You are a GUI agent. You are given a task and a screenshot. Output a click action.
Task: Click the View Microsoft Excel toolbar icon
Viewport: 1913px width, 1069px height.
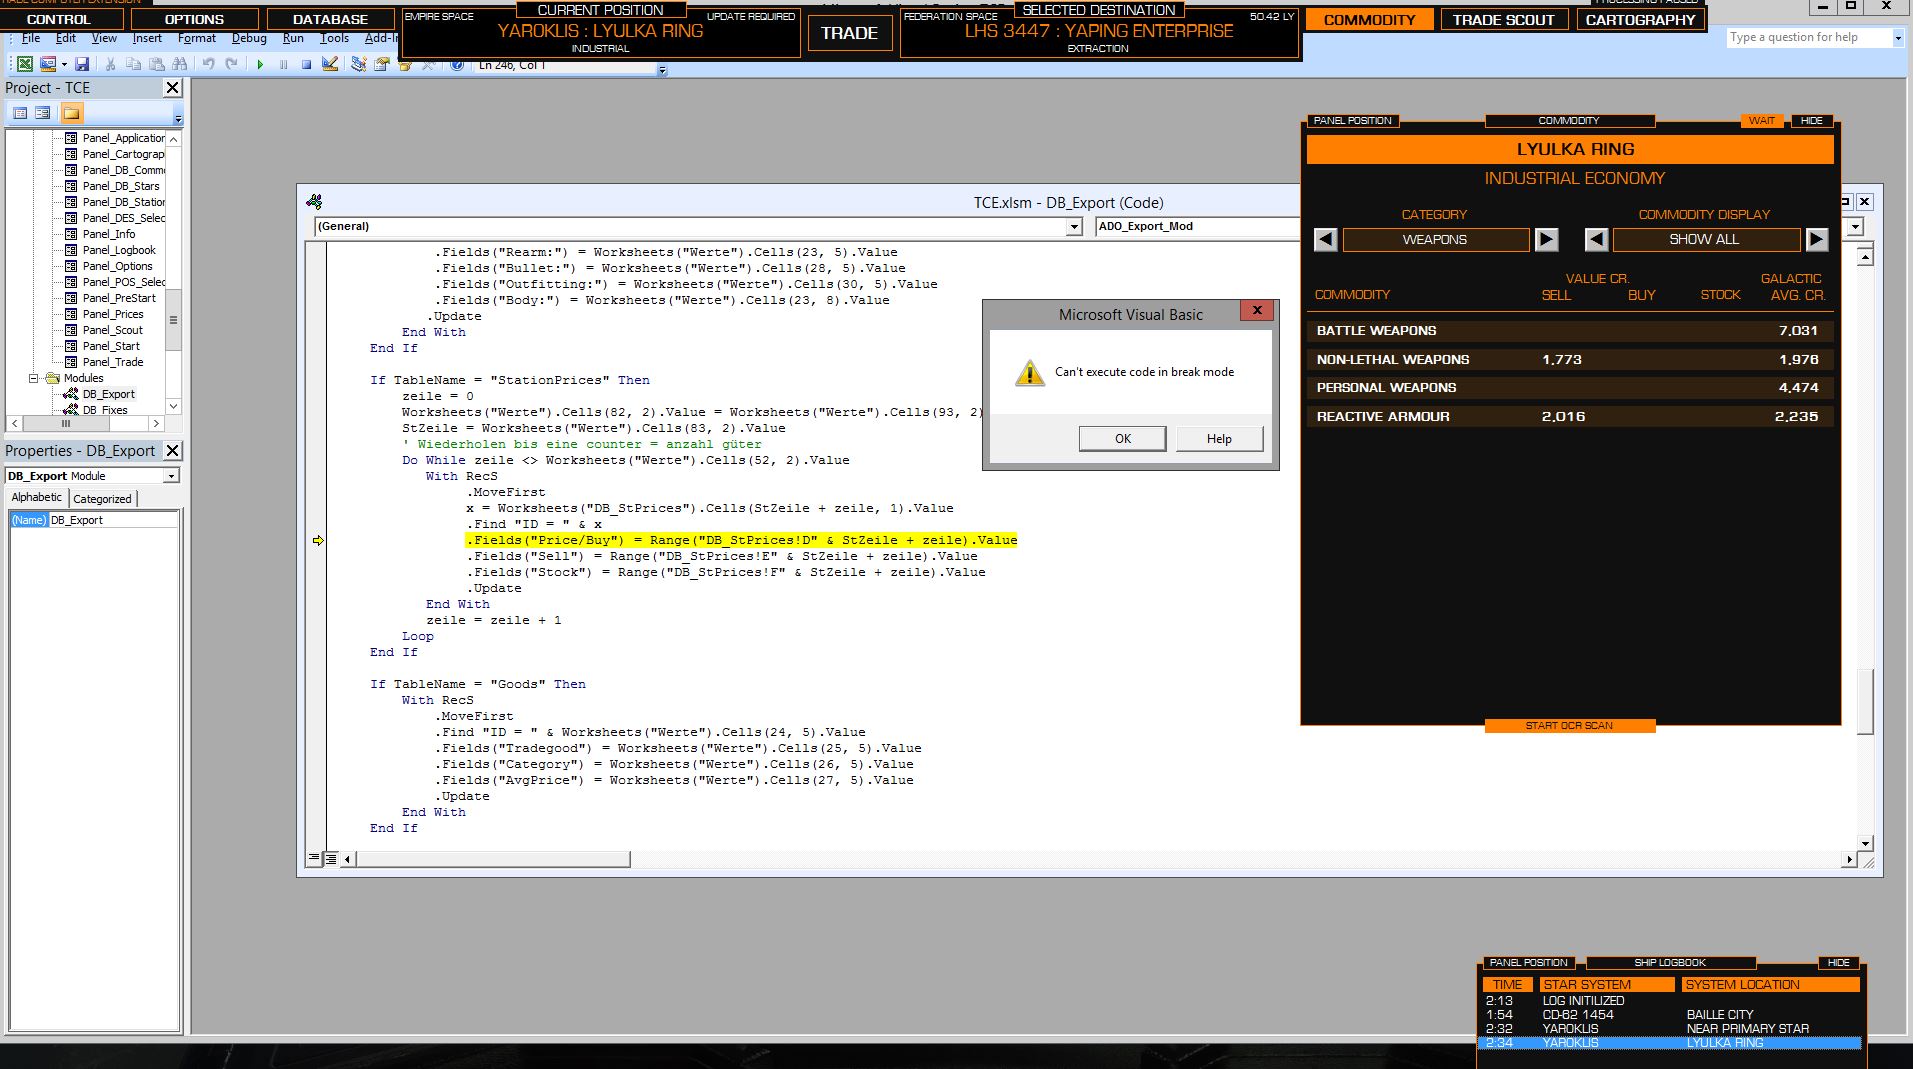click(x=24, y=64)
